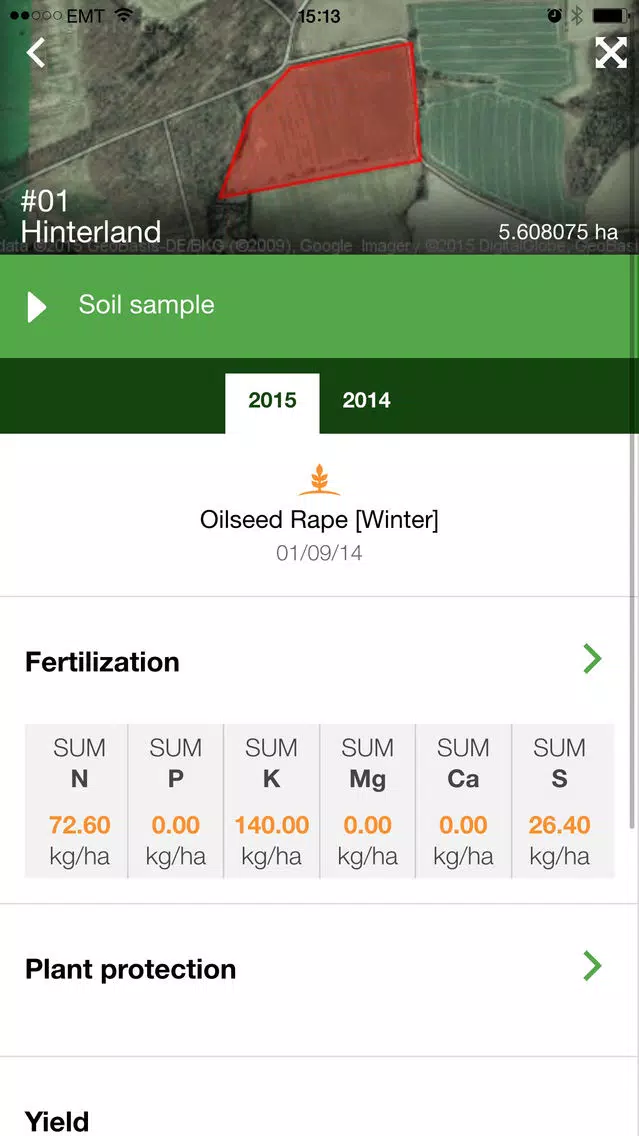Switch to the 2014 tab

pos(367,401)
